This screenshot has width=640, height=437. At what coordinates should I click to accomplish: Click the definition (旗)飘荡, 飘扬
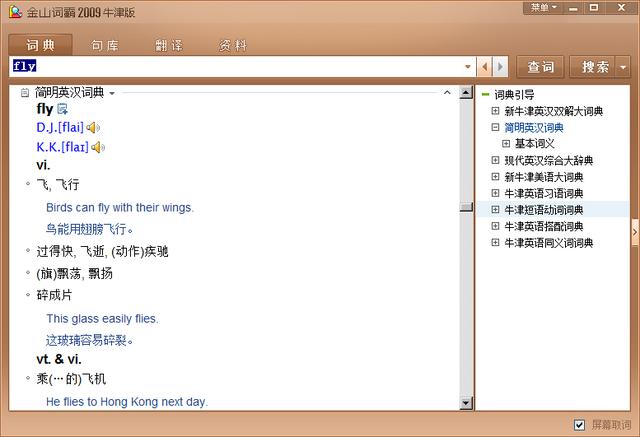coord(74,273)
